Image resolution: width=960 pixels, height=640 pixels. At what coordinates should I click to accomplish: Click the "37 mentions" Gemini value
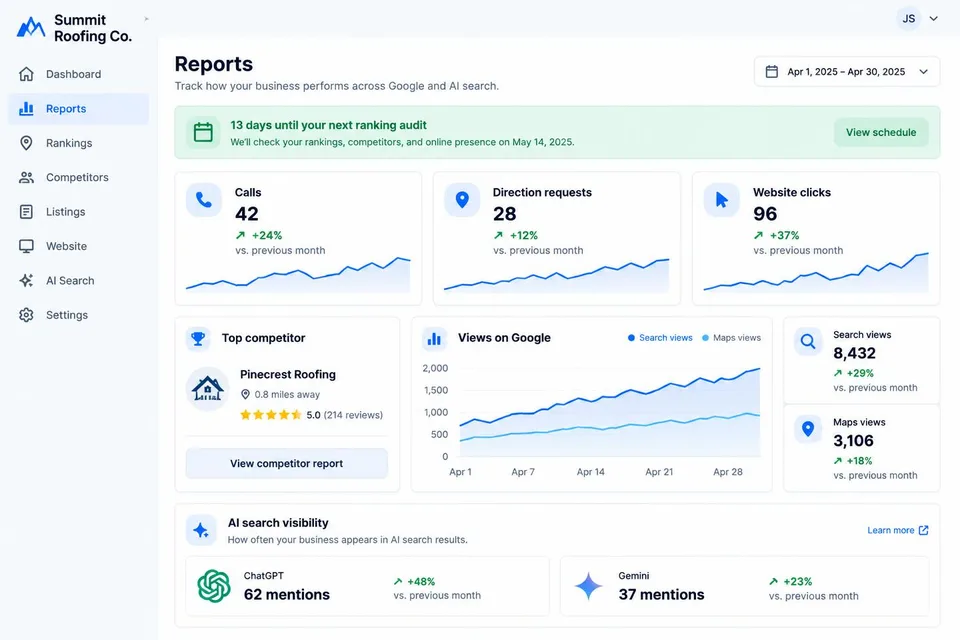click(x=661, y=595)
